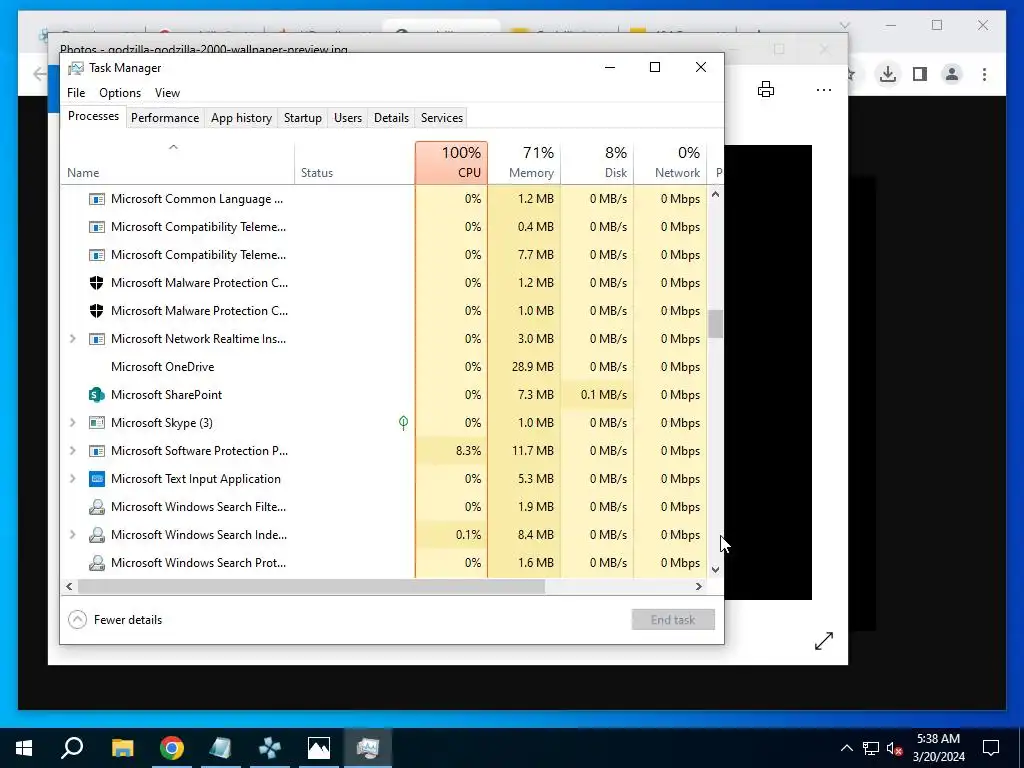Open File Explorer from the taskbar
The image size is (1024, 768).
point(122,748)
